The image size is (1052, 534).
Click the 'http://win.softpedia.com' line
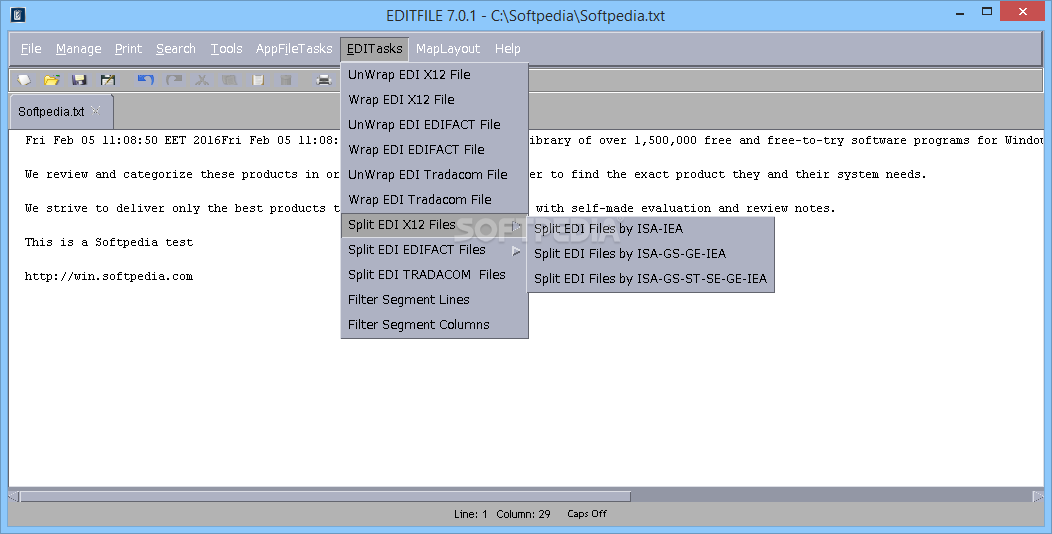109,276
